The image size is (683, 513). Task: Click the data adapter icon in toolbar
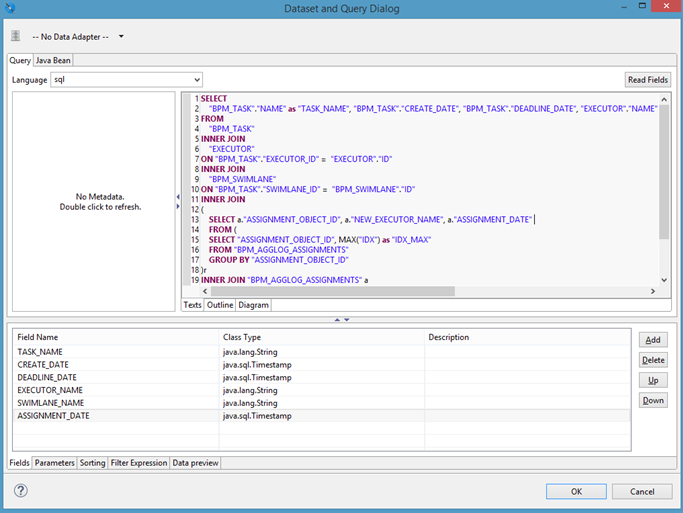click(15, 37)
